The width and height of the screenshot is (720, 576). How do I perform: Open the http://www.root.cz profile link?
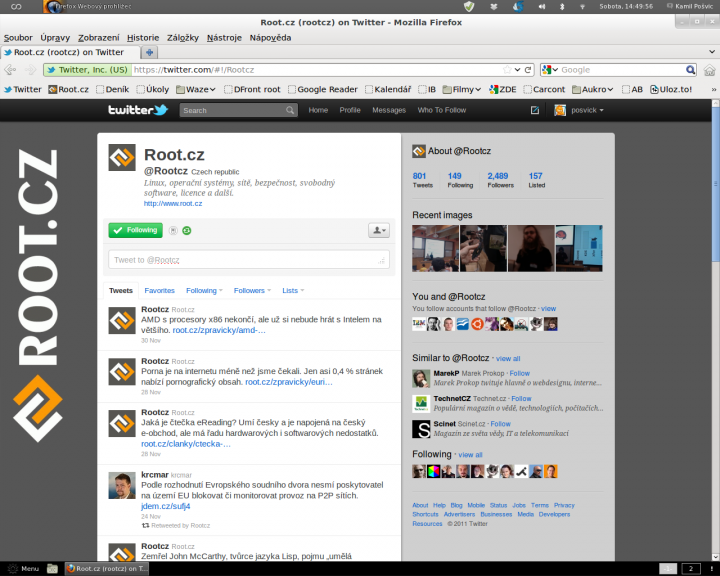(173, 203)
